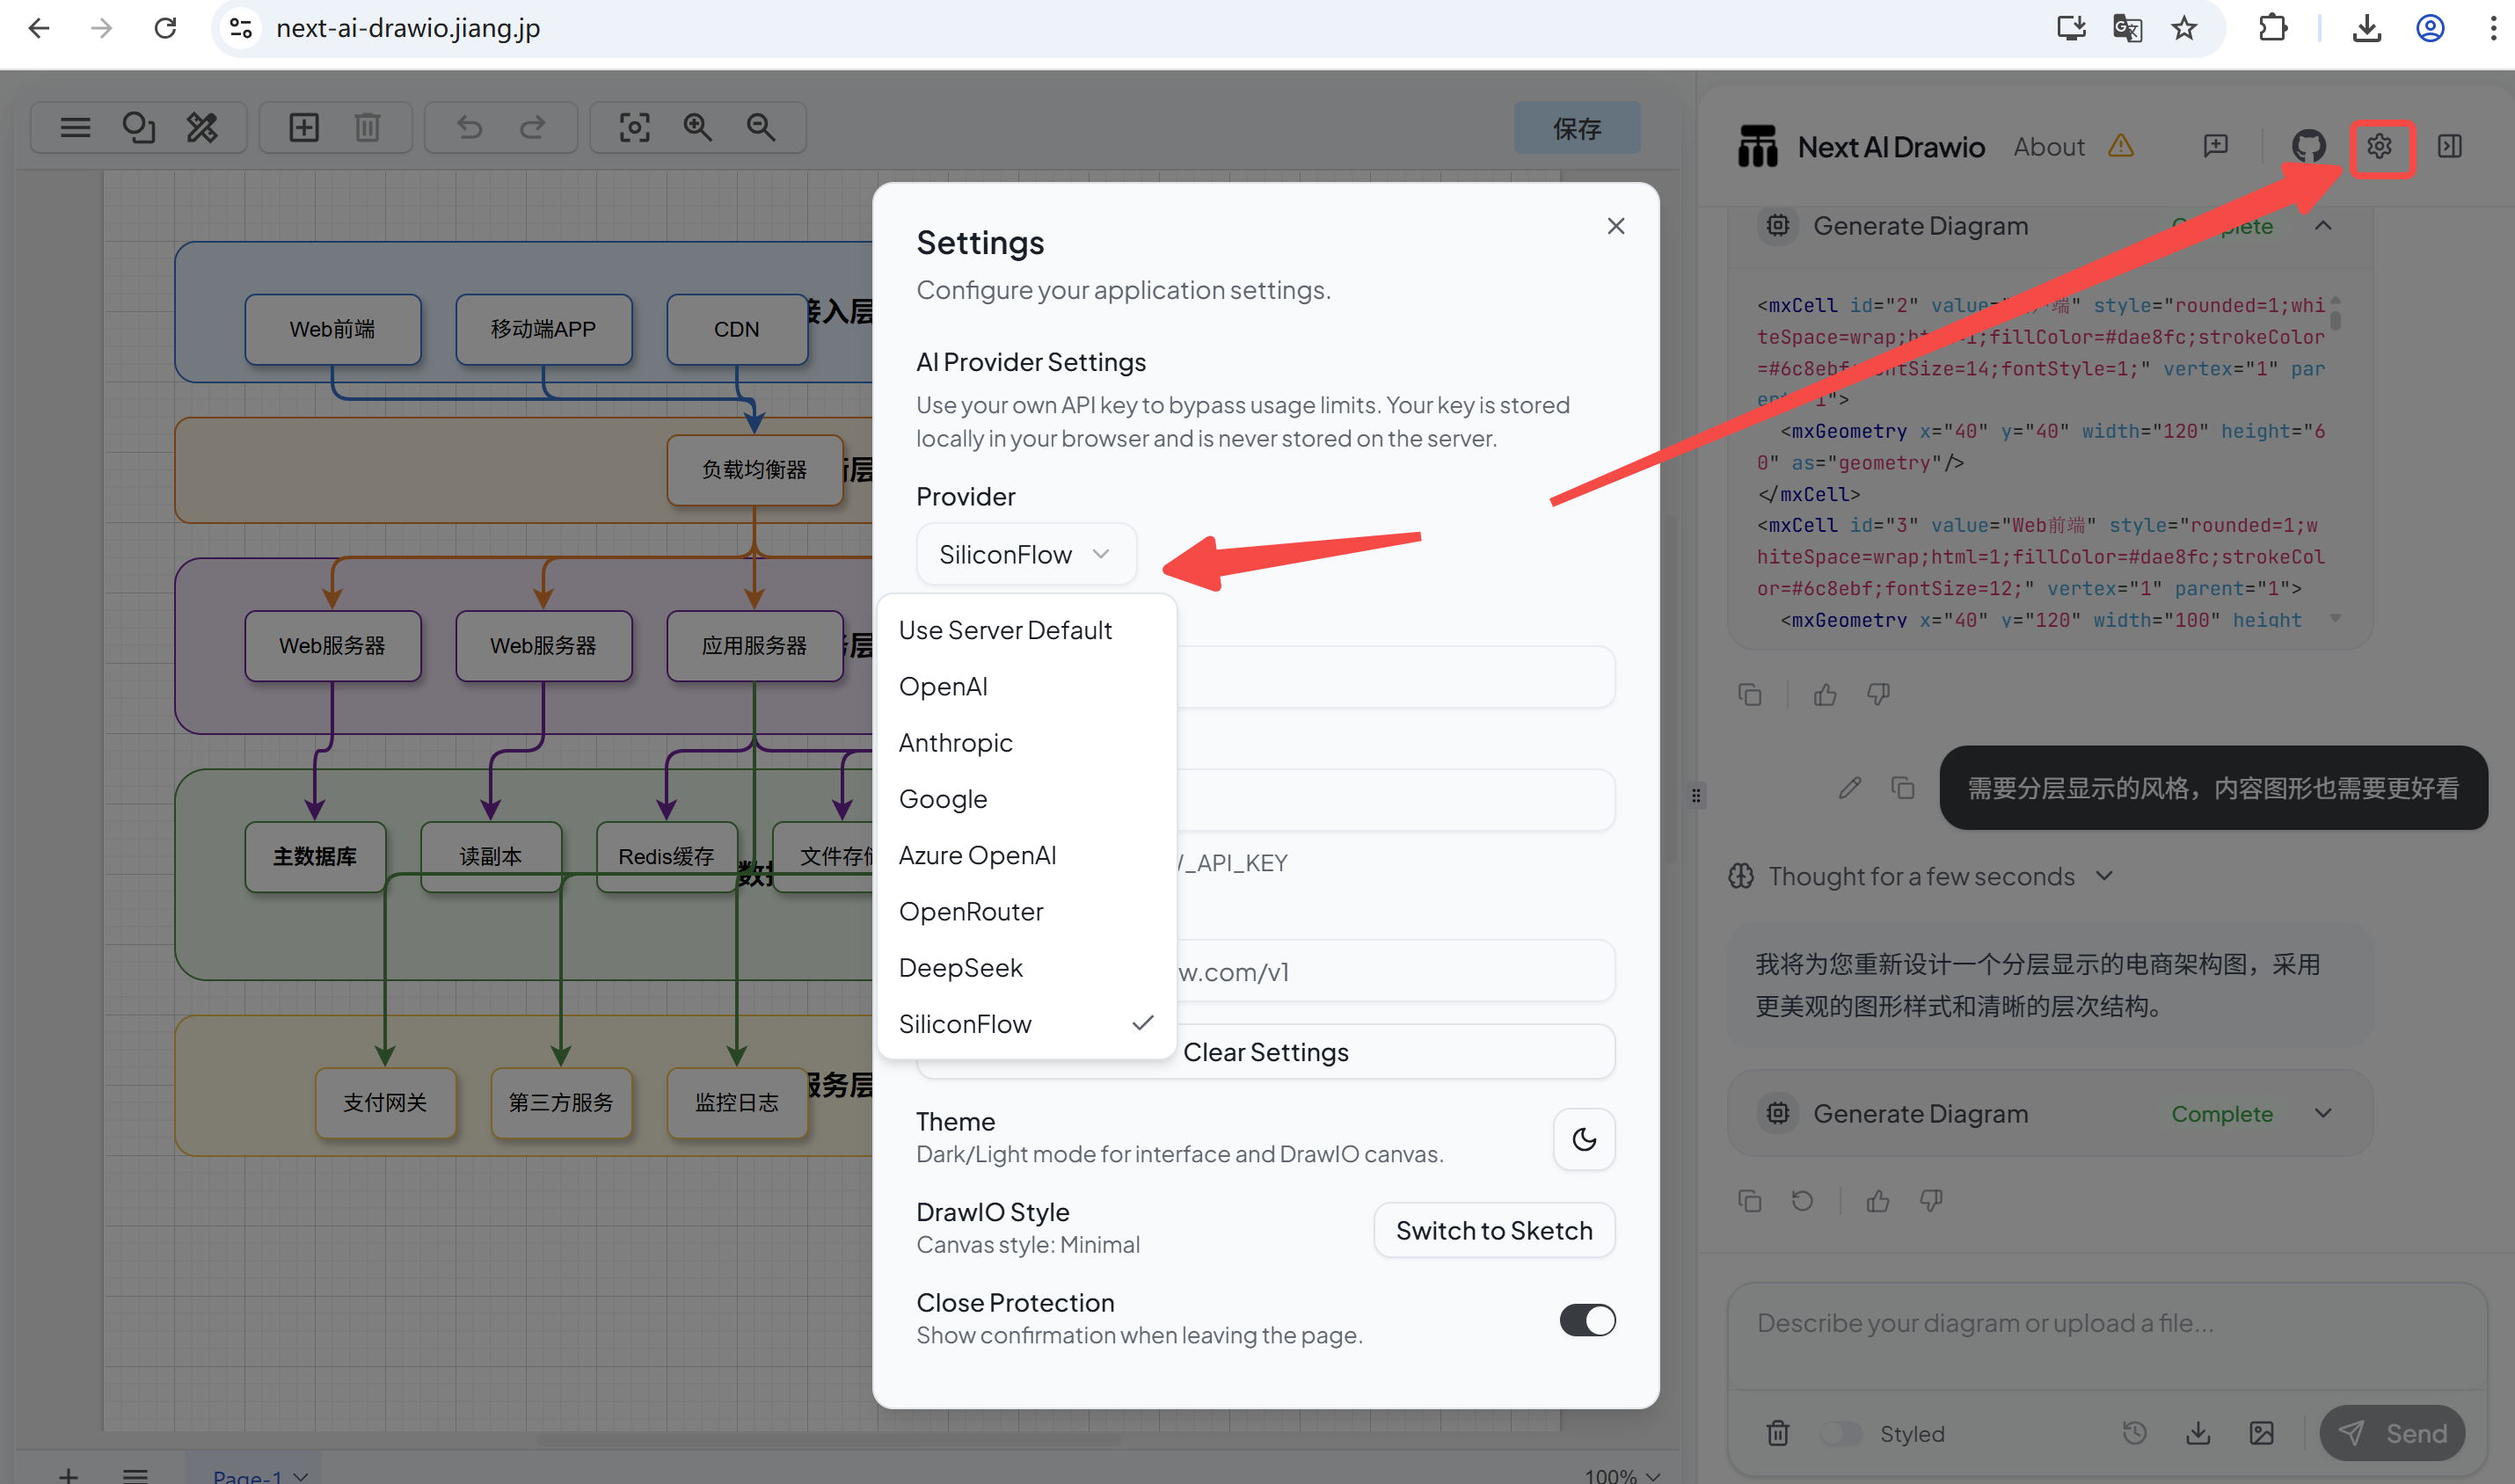The height and width of the screenshot is (1484, 2515).
Task: Regenerate the last response
Action: click(x=1802, y=1200)
